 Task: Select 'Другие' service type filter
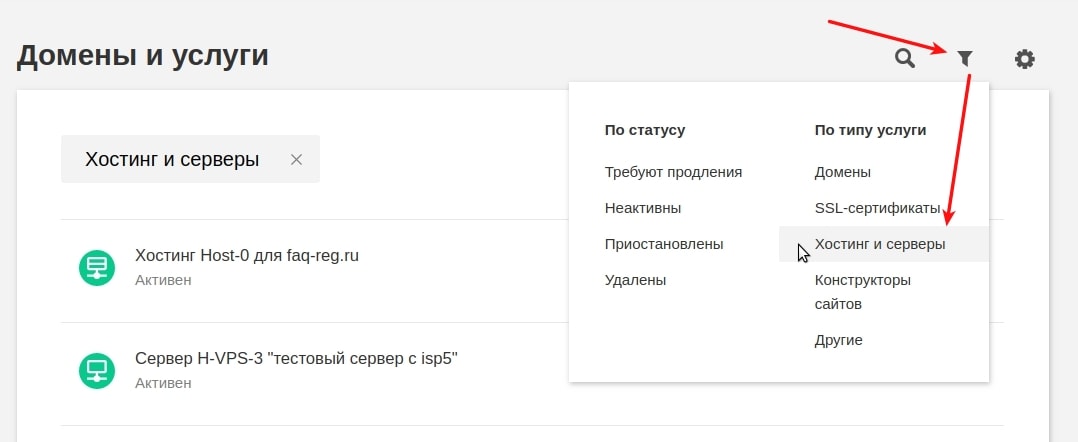tap(838, 340)
